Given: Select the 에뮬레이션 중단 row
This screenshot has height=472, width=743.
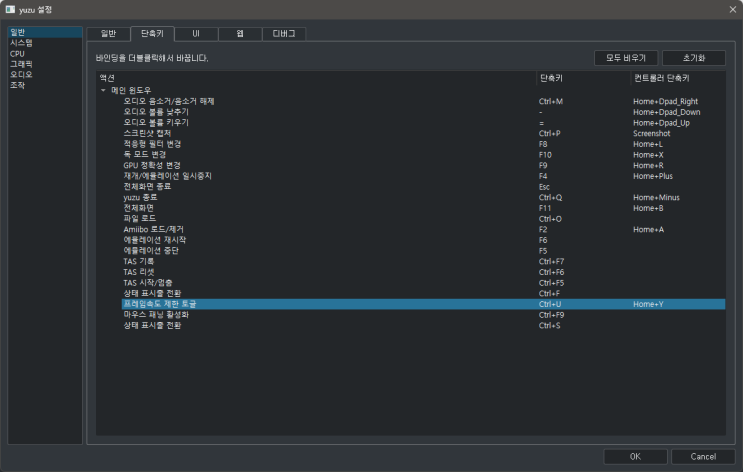Looking at the screenshot, I should click(423, 251).
